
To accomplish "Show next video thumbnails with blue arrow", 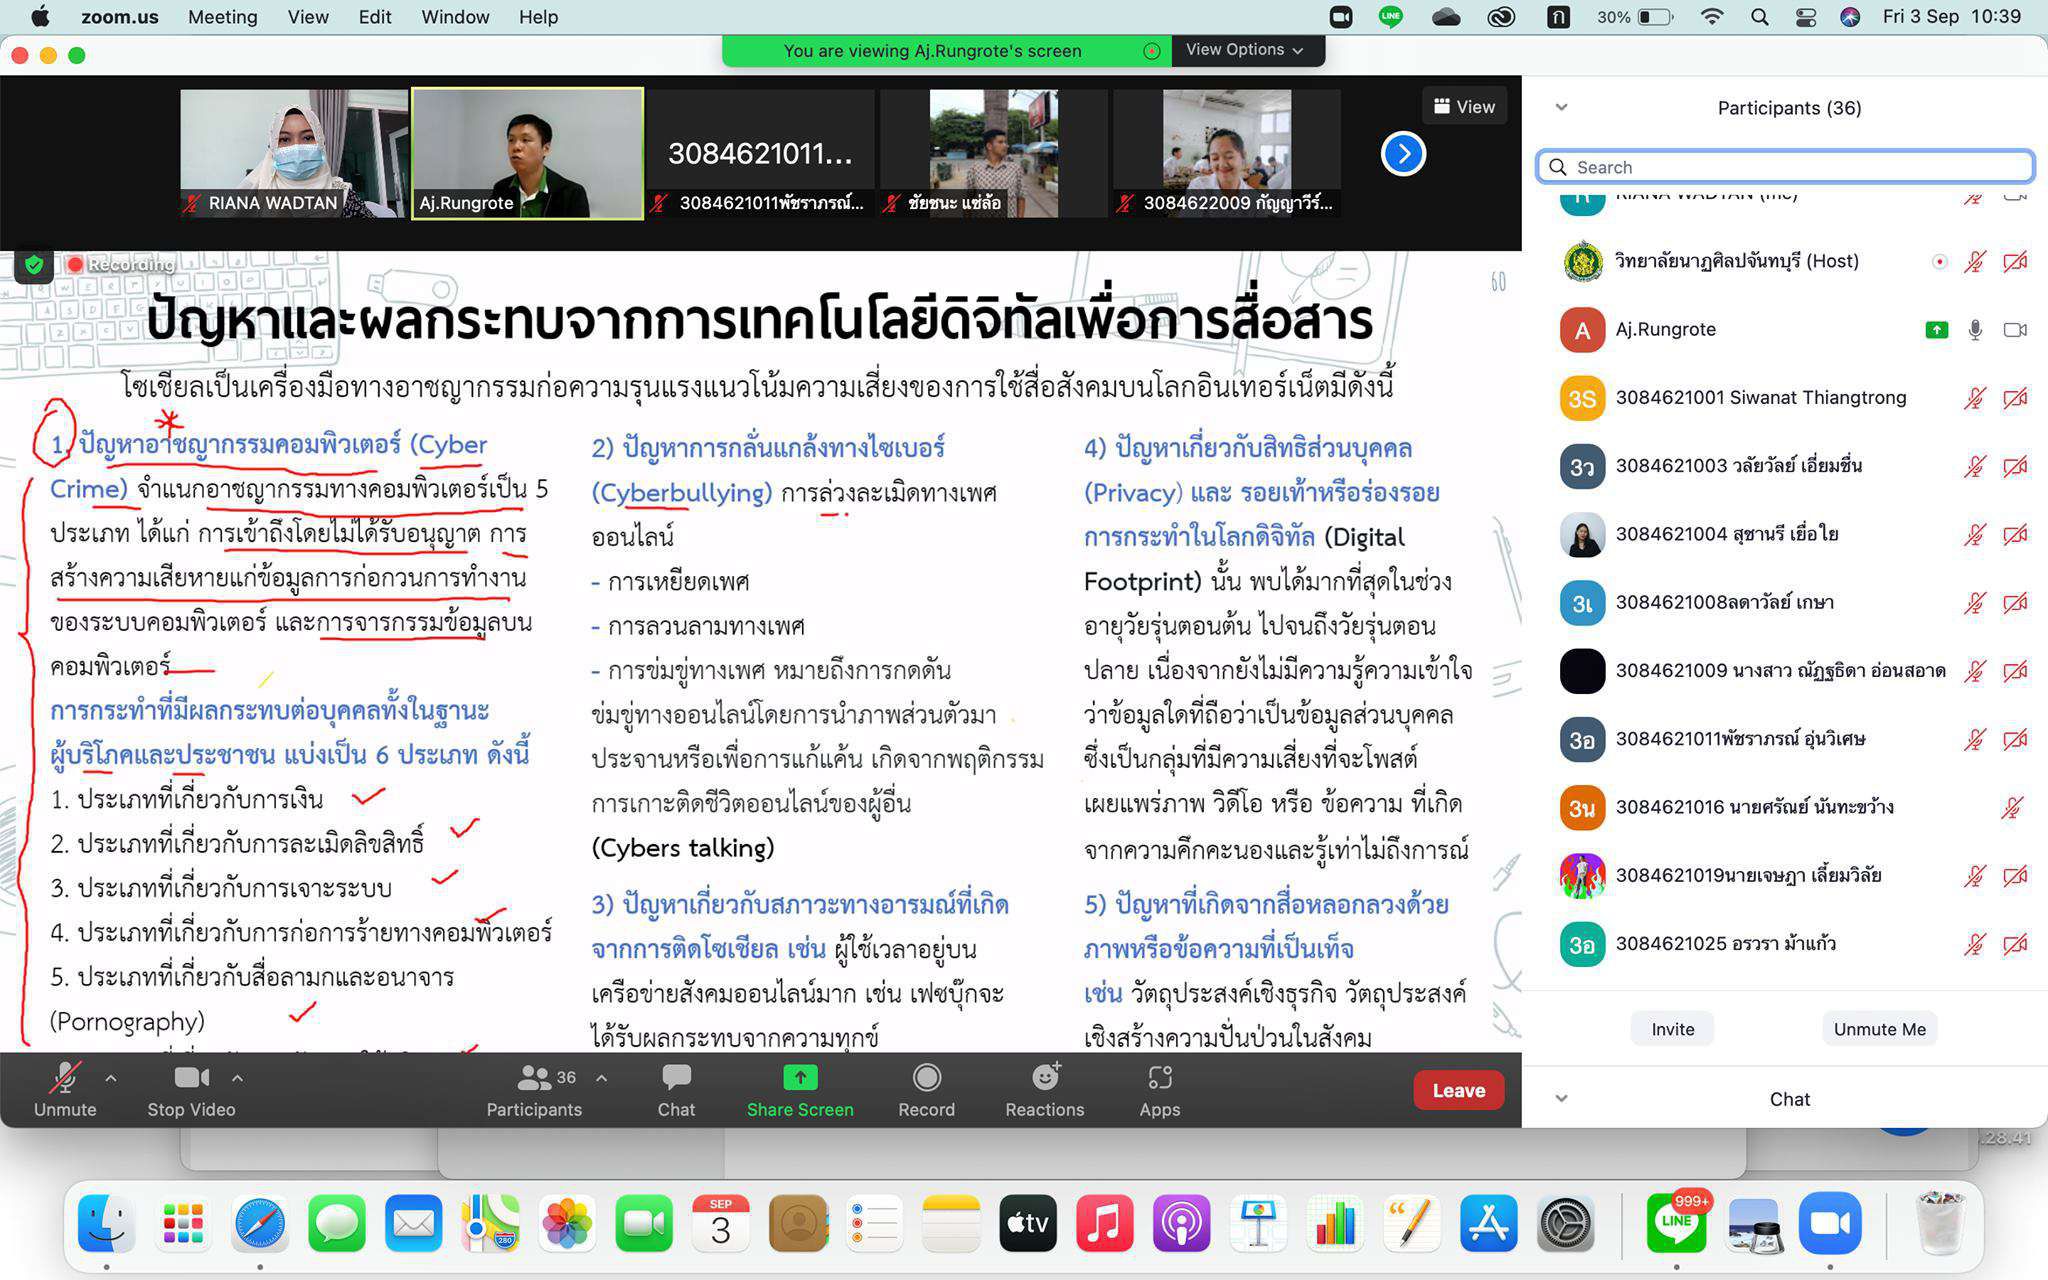I will tap(1403, 154).
